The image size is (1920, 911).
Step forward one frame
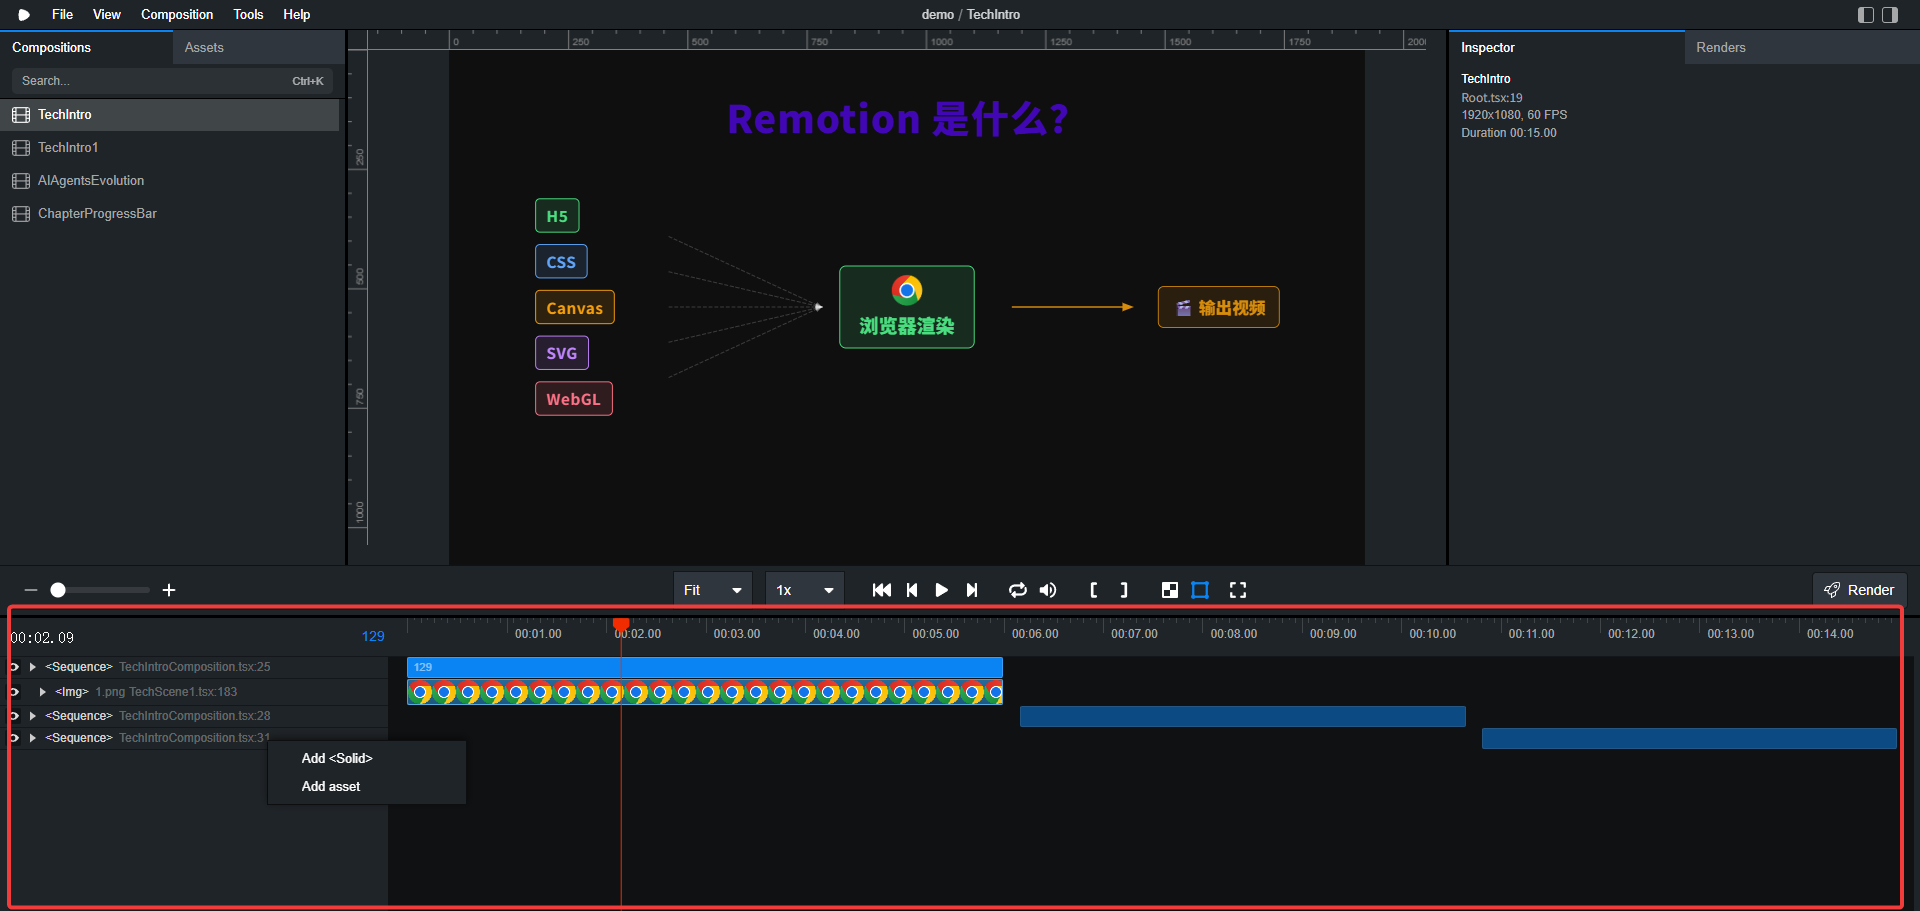coord(971,590)
